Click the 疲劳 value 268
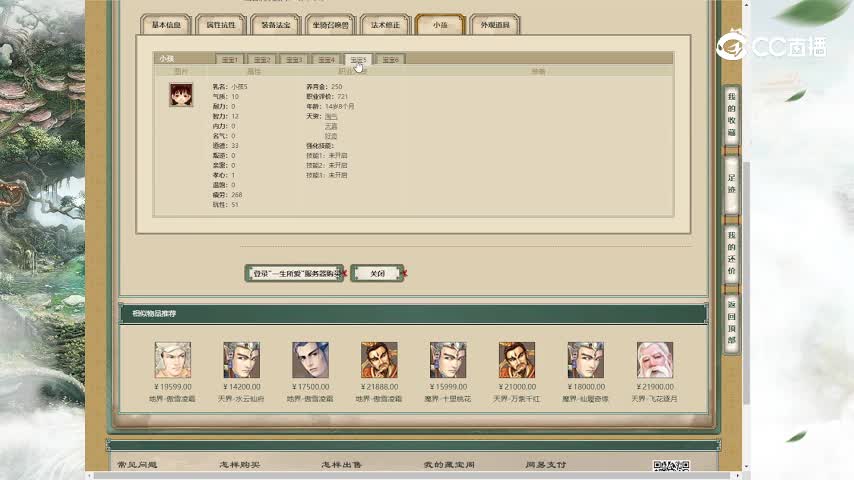This screenshot has height=480, width=854. (236, 195)
